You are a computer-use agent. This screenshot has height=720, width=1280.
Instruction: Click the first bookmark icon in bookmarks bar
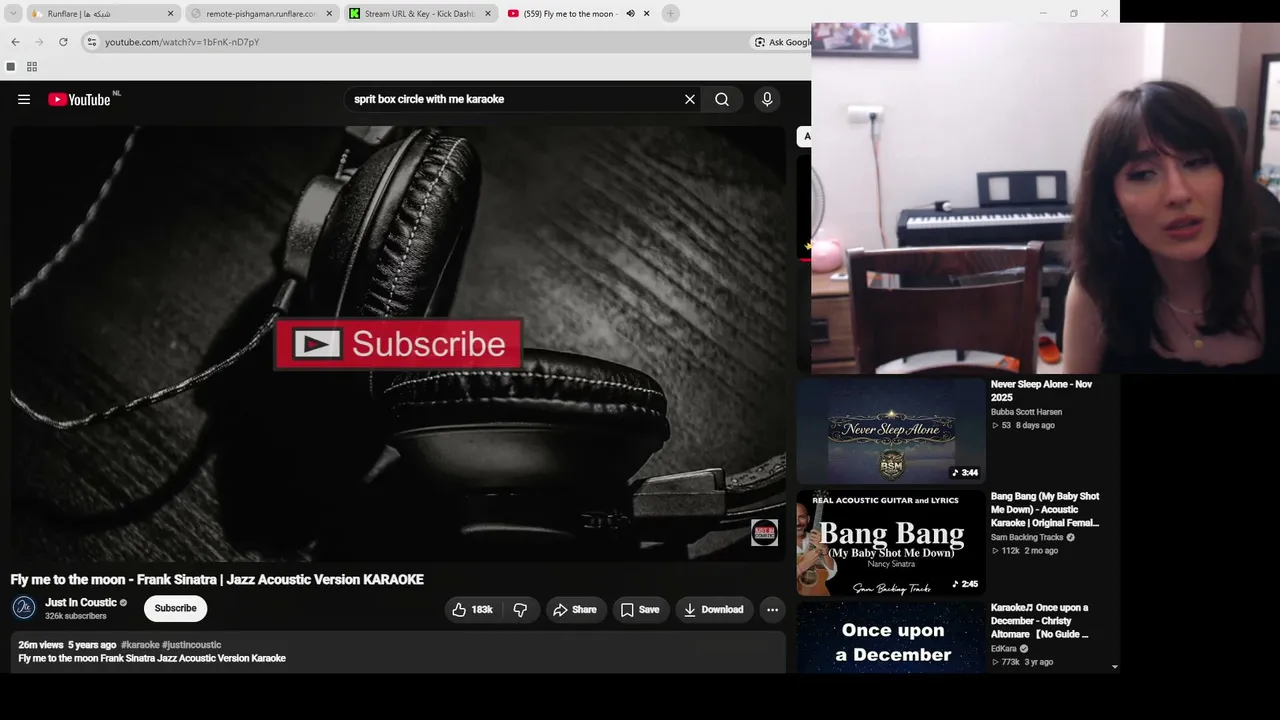(10, 67)
